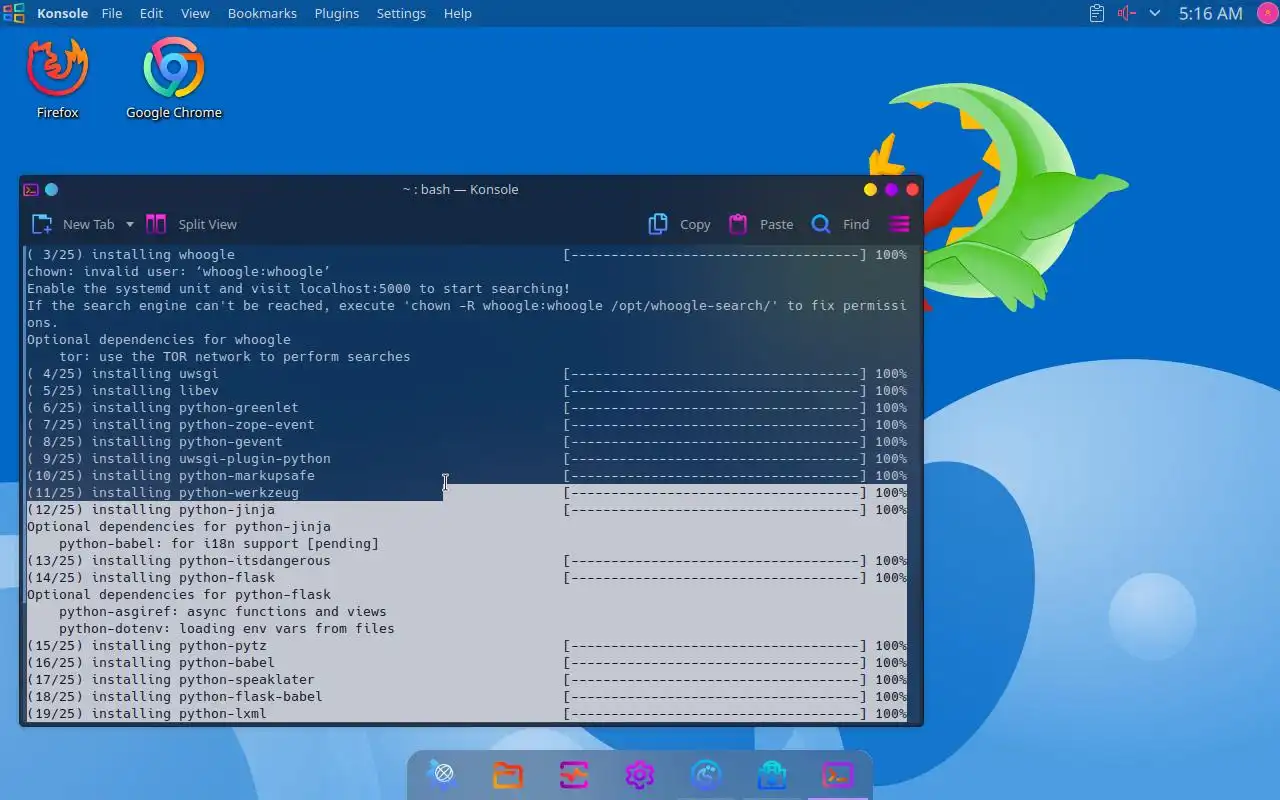The image size is (1280, 800).
Task: Expand the hidden system tray arrow
Action: click(1155, 13)
